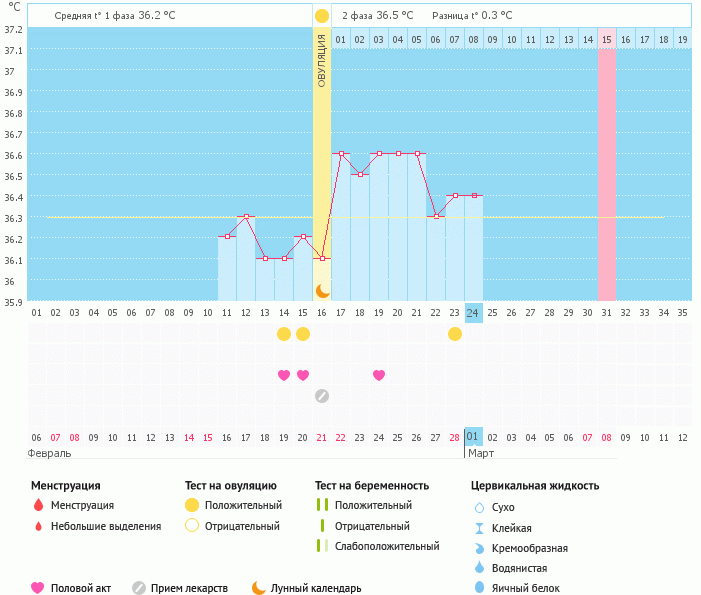
Task: Click the crescent moon icon on cycle day 16
Action: point(322,290)
